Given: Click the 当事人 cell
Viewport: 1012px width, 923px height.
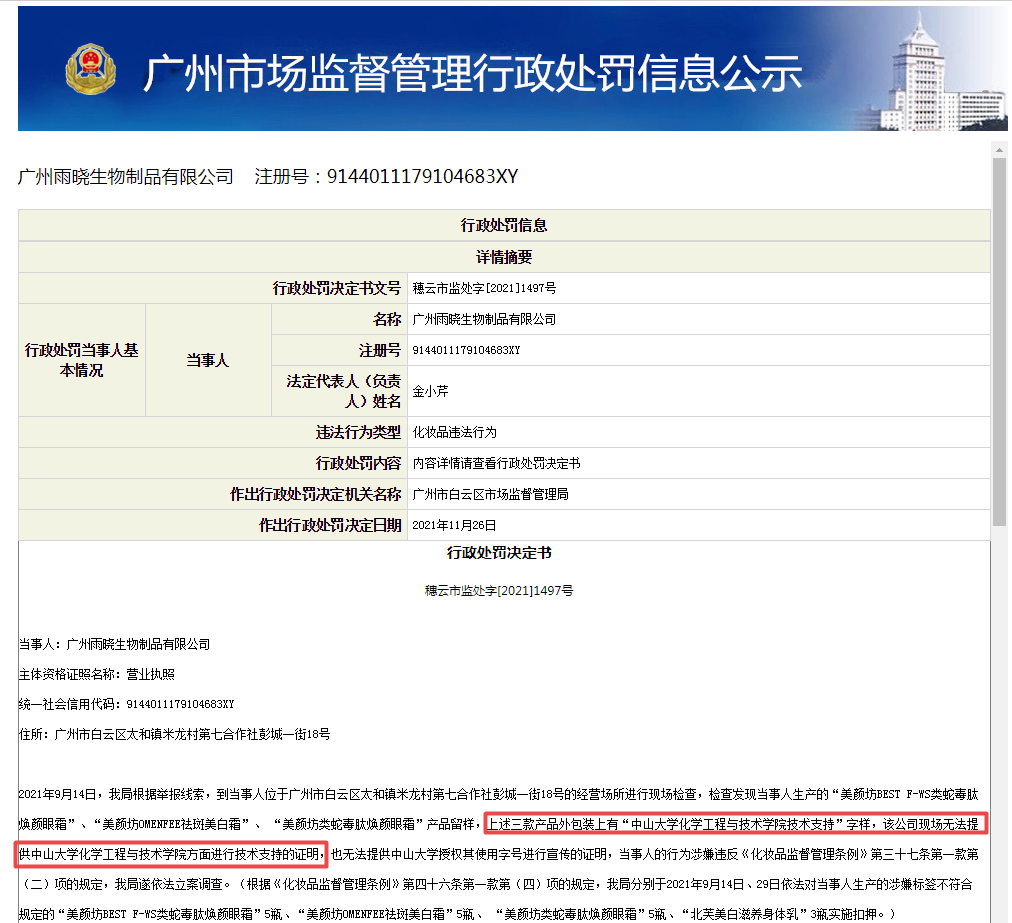Looking at the screenshot, I should click(208, 360).
